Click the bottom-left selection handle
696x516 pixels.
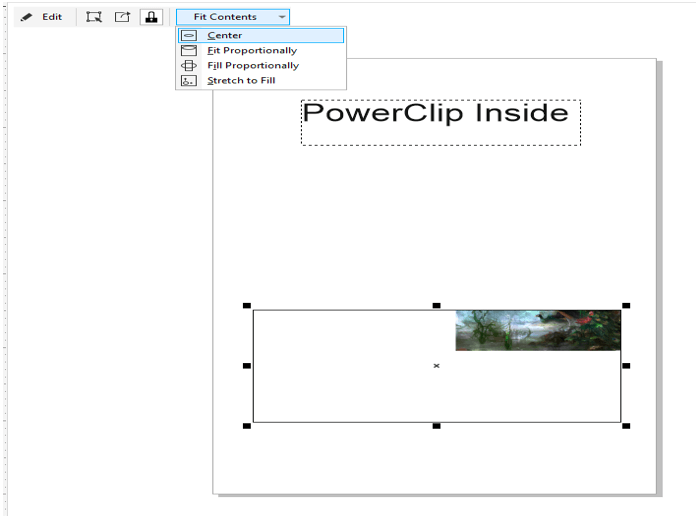247,426
